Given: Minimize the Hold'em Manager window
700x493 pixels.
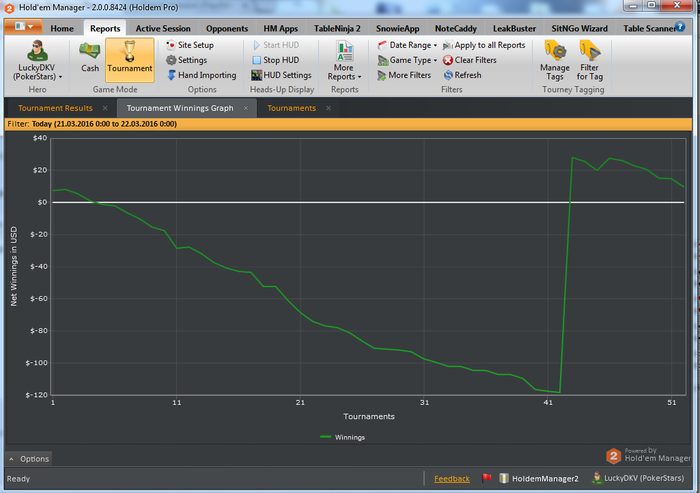Looking at the screenshot, I should coord(633,5).
